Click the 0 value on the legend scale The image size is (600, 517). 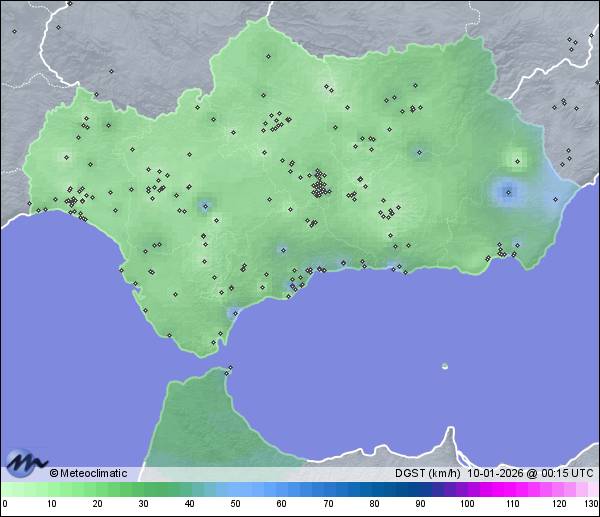coord(5,504)
